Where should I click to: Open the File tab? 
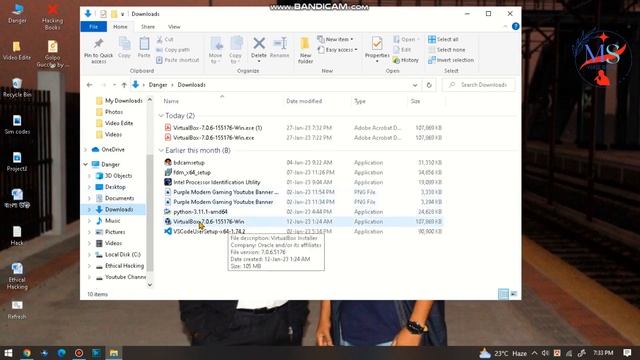click(x=93, y=27)
